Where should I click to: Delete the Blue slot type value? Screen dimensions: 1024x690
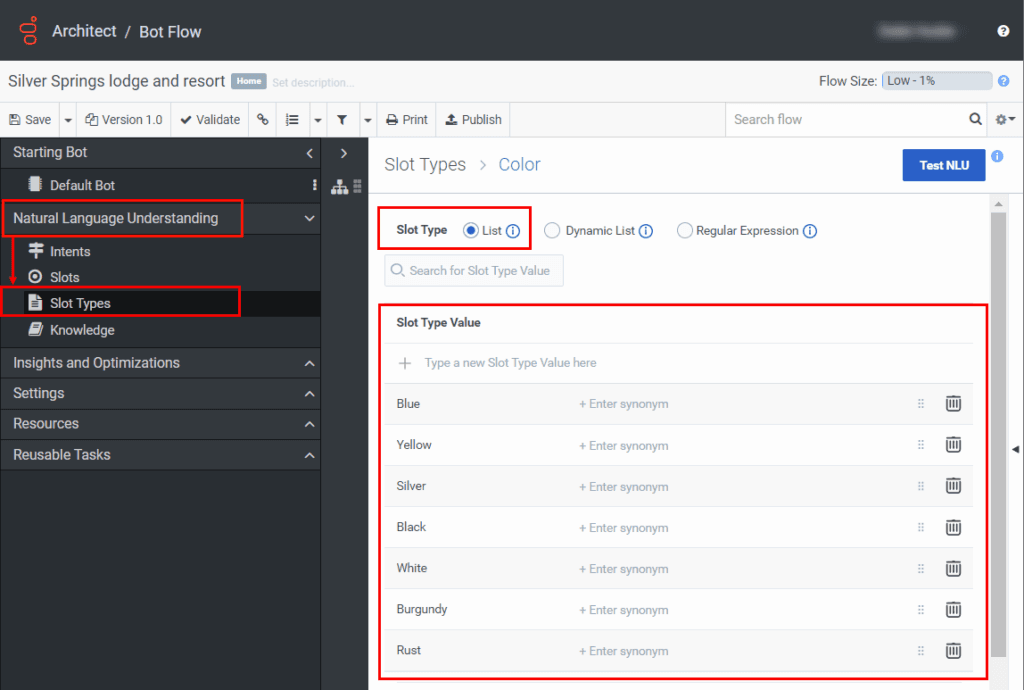953,404
